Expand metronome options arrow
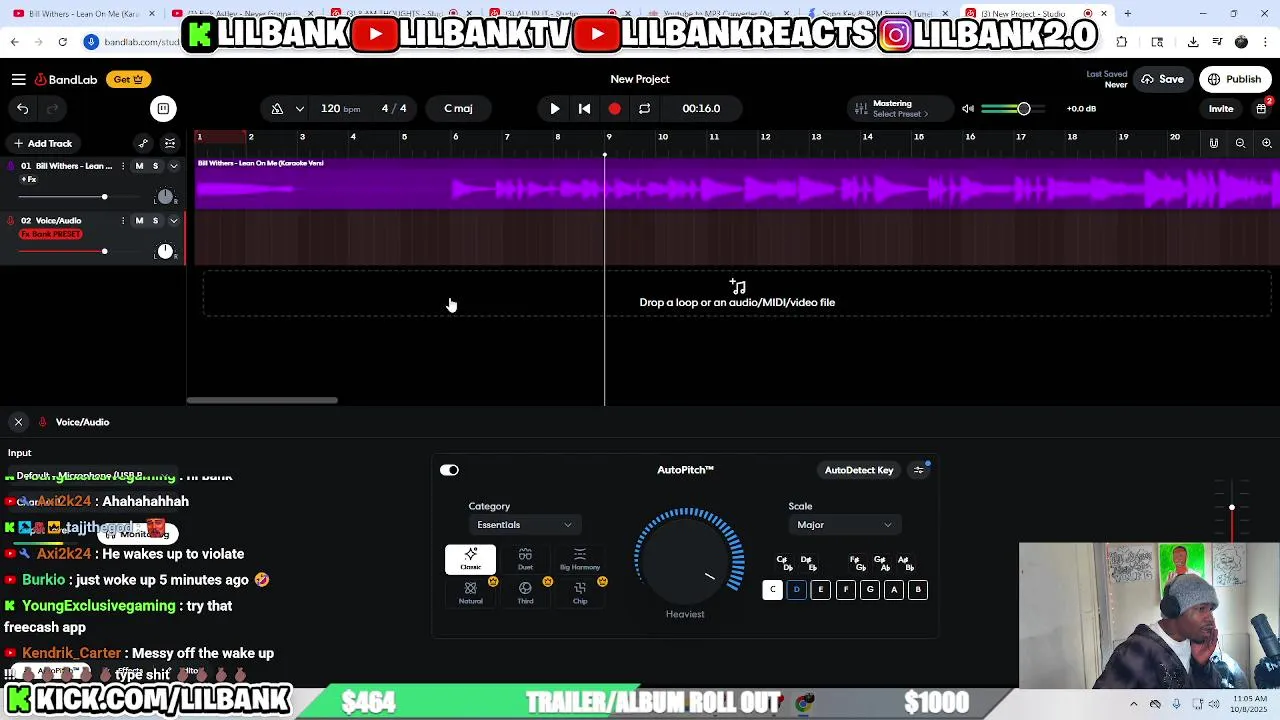1280x720 pixels. tap(299, 109)
